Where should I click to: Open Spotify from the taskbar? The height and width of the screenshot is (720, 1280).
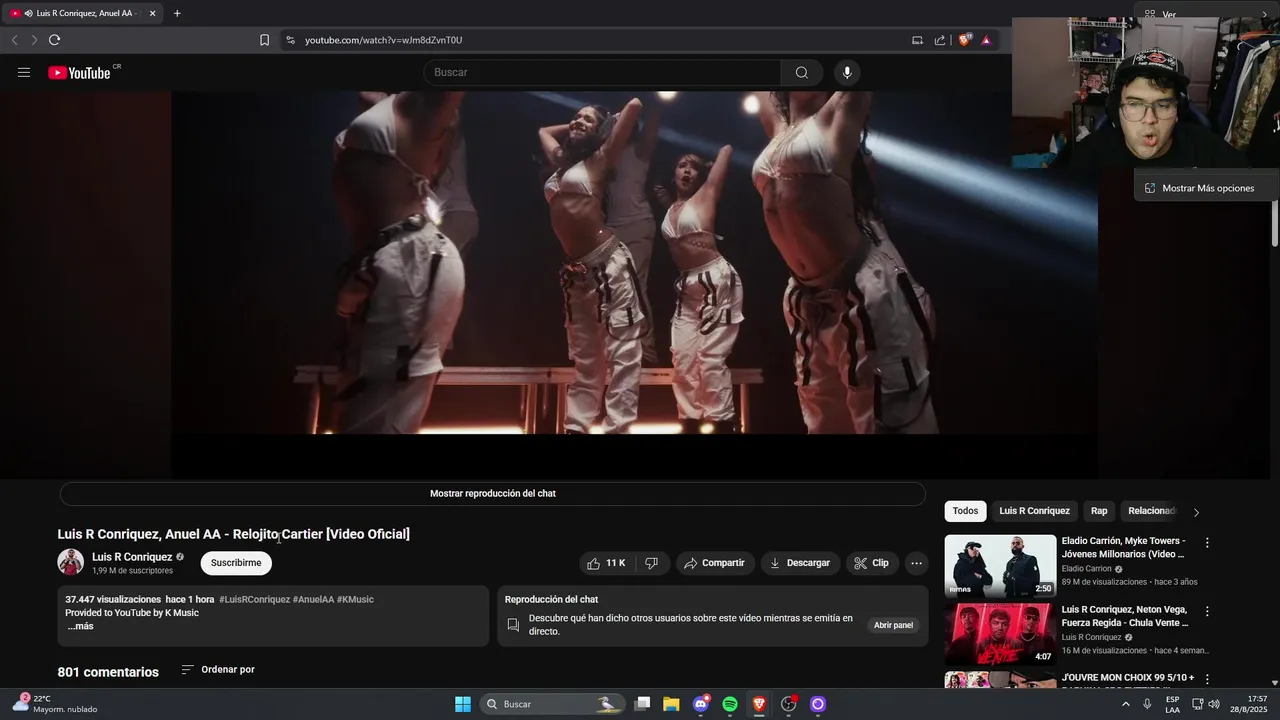point(730,704)
